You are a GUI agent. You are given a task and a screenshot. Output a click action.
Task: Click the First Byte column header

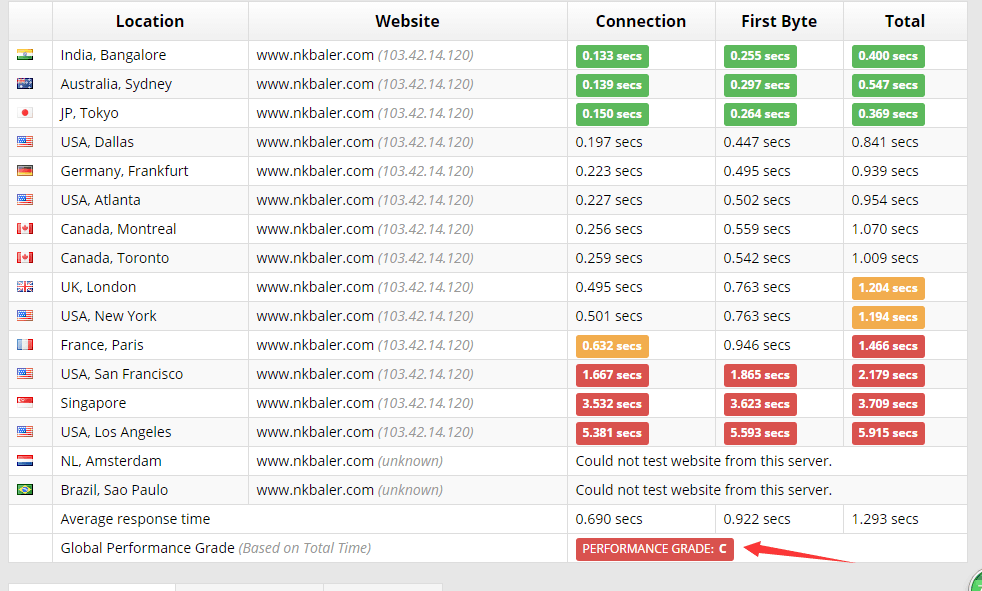click(x=779, y=21)
